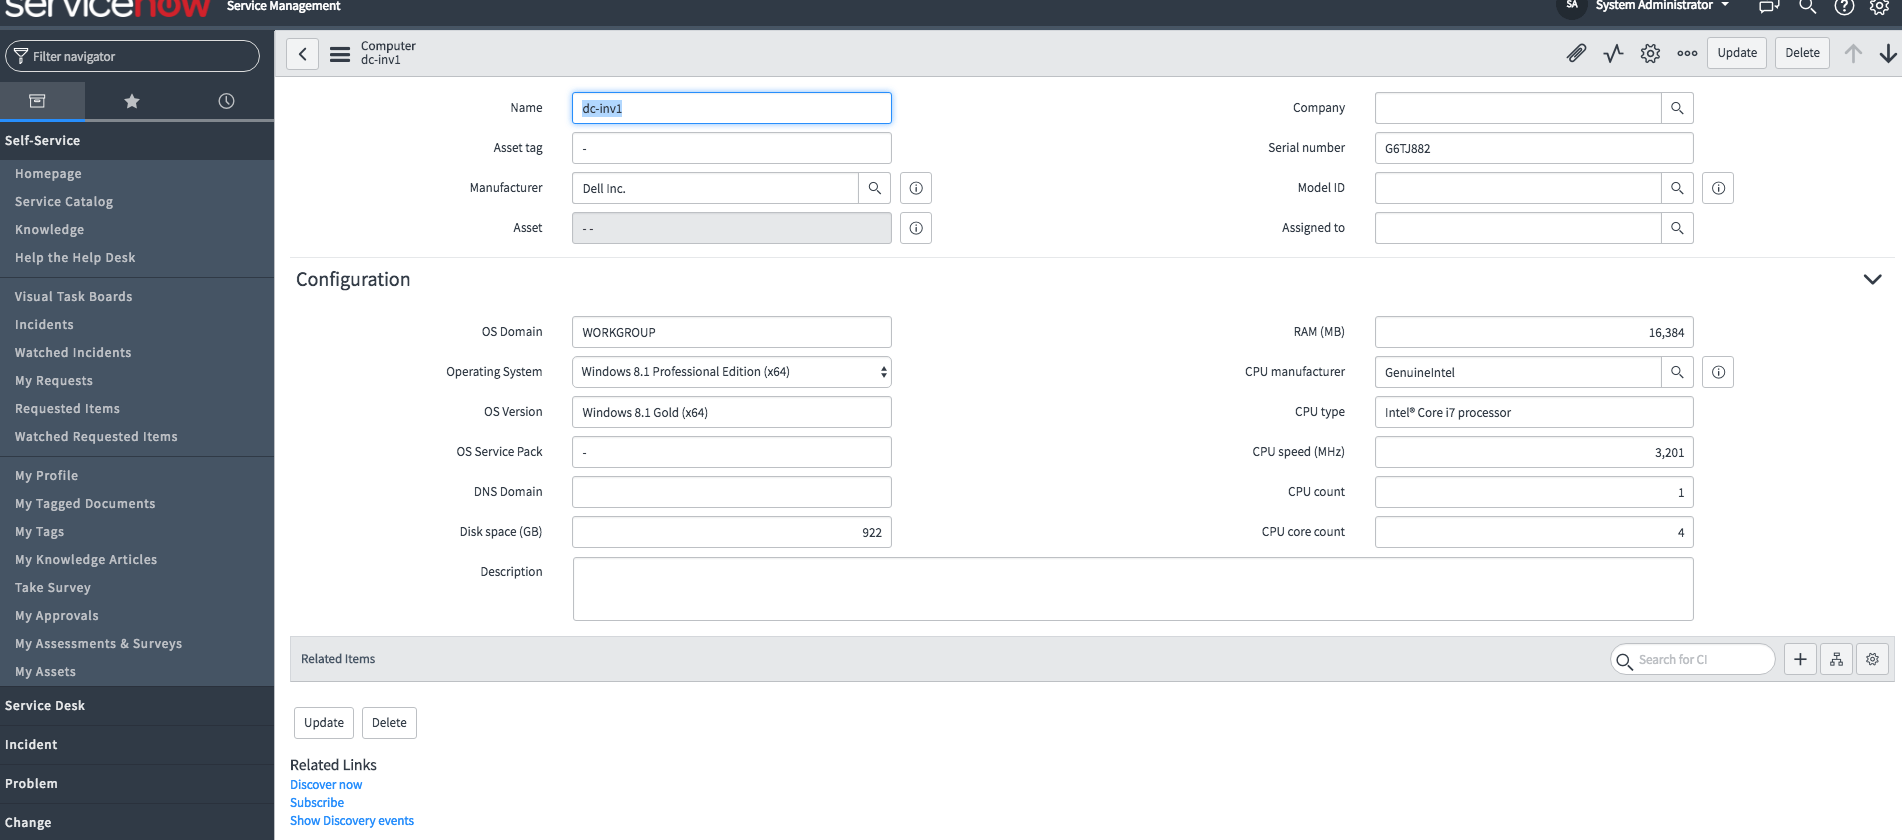Open the Operating System dropdown
The height and width of the screenshot is (840, 1902).
(x=731, y=372)
